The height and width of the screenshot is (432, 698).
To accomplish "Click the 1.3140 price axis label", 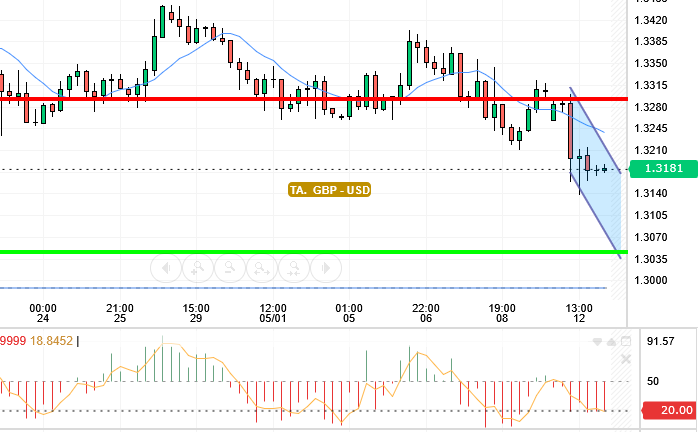I will (651, 194).
